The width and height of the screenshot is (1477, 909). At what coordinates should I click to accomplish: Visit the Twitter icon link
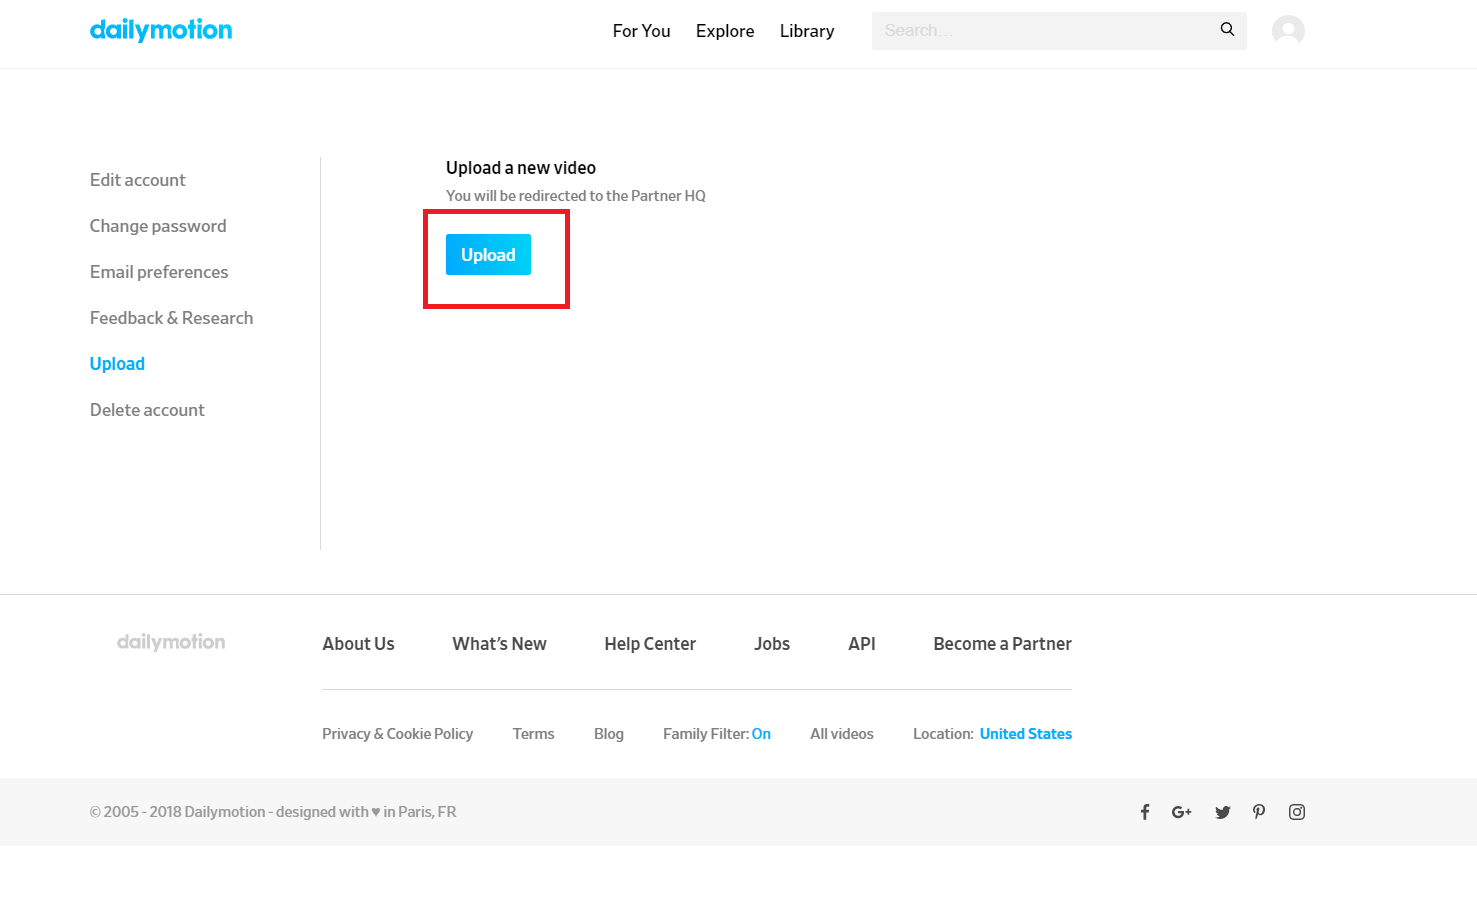[1222, 812]
